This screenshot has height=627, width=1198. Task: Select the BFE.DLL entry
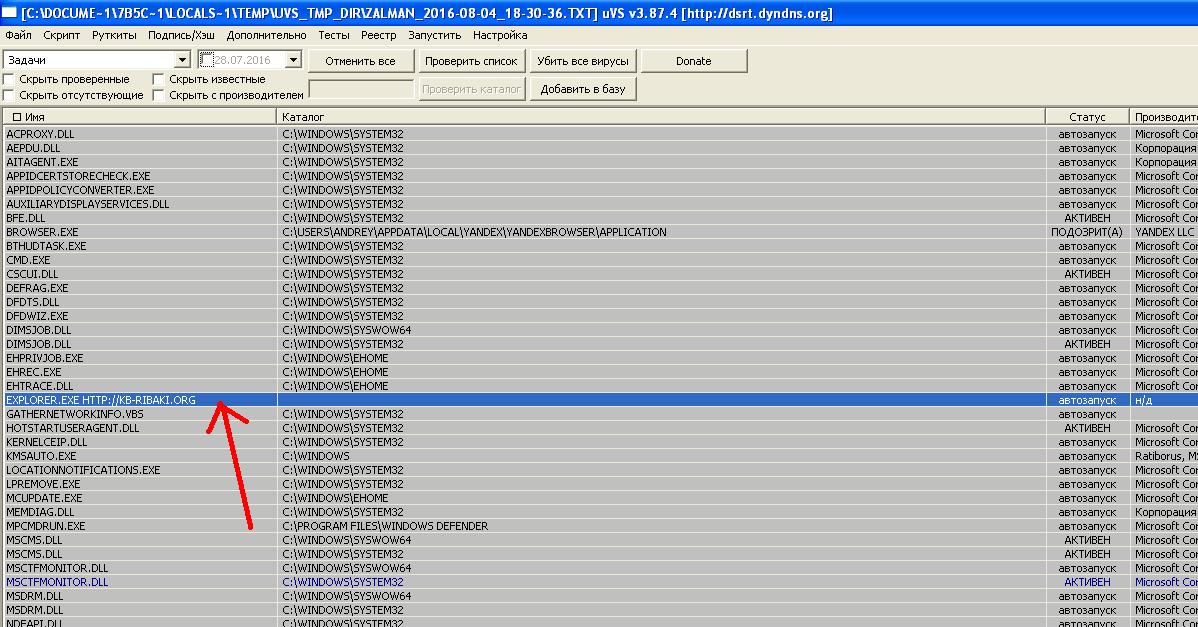click(x=25, y=218)
